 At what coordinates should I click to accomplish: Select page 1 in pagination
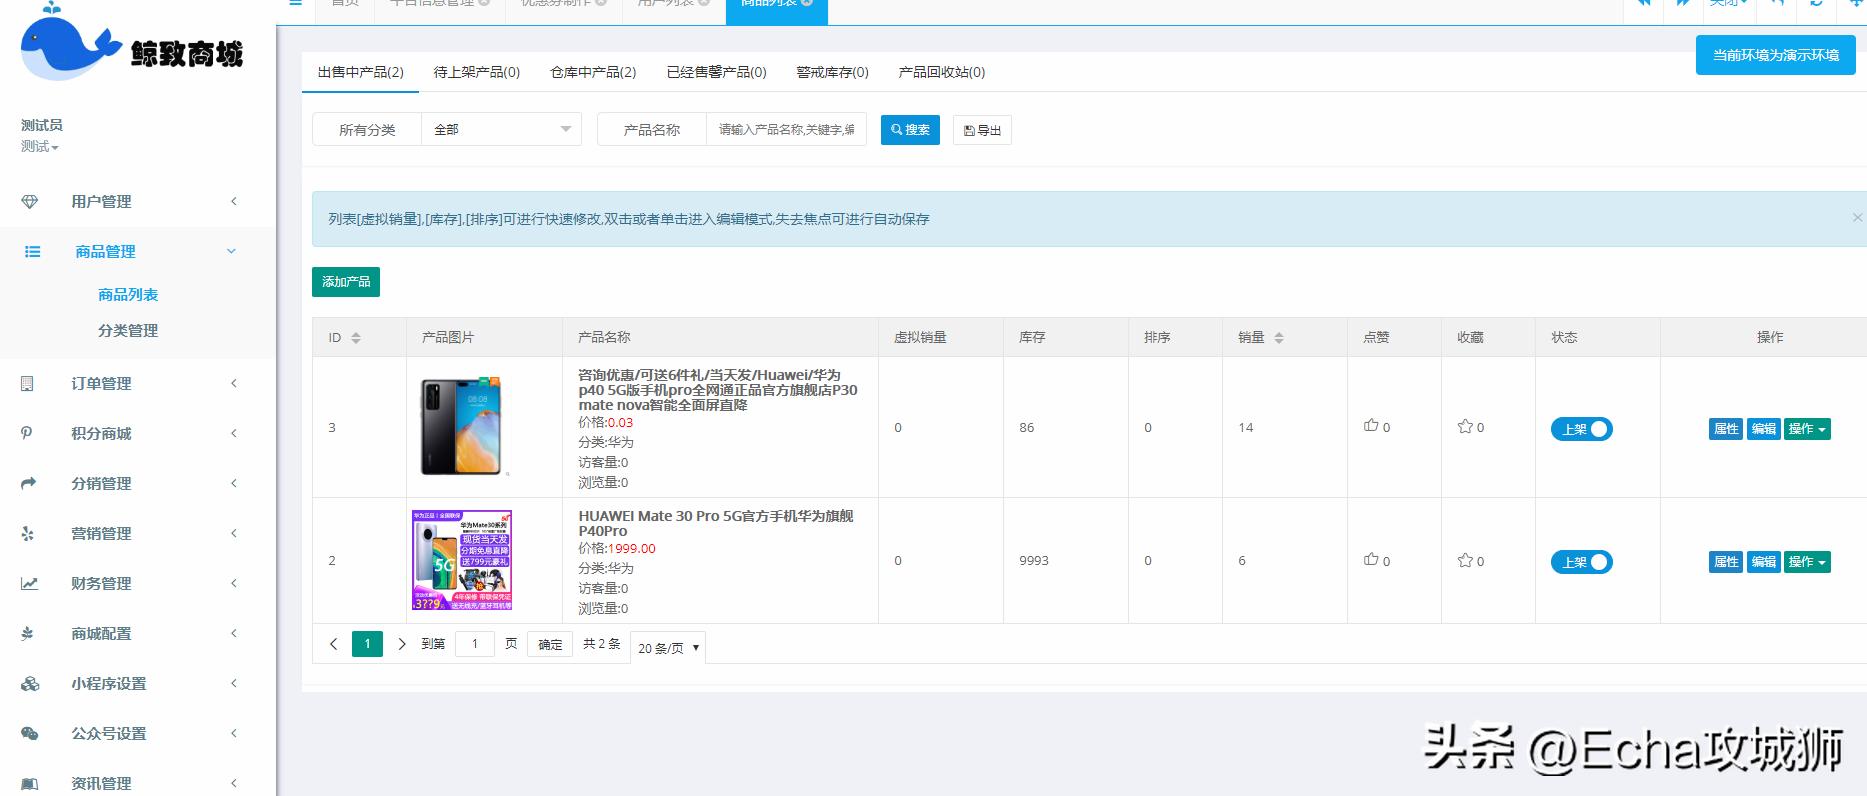coord(367,644)
